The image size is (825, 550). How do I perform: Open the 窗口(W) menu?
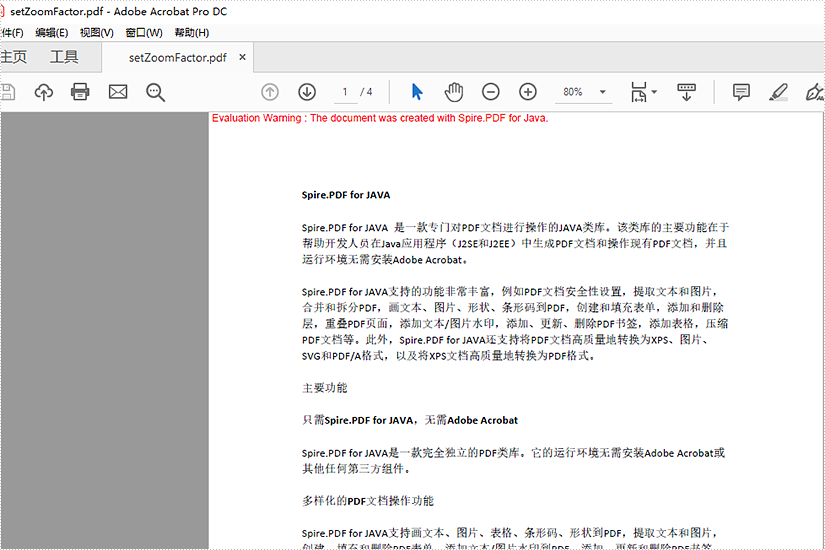[144, 33]
